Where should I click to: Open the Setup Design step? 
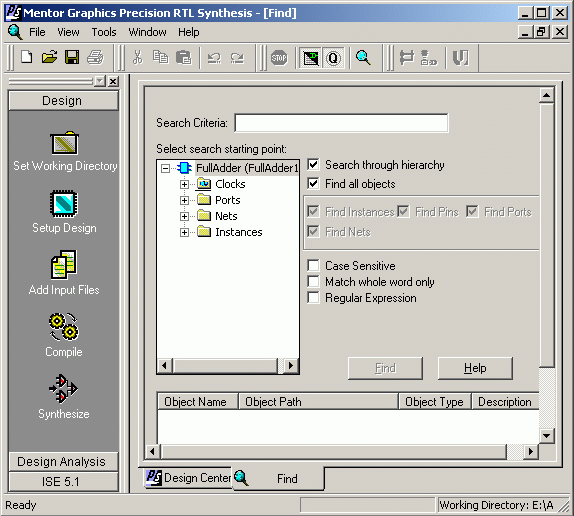click(64, 204)
